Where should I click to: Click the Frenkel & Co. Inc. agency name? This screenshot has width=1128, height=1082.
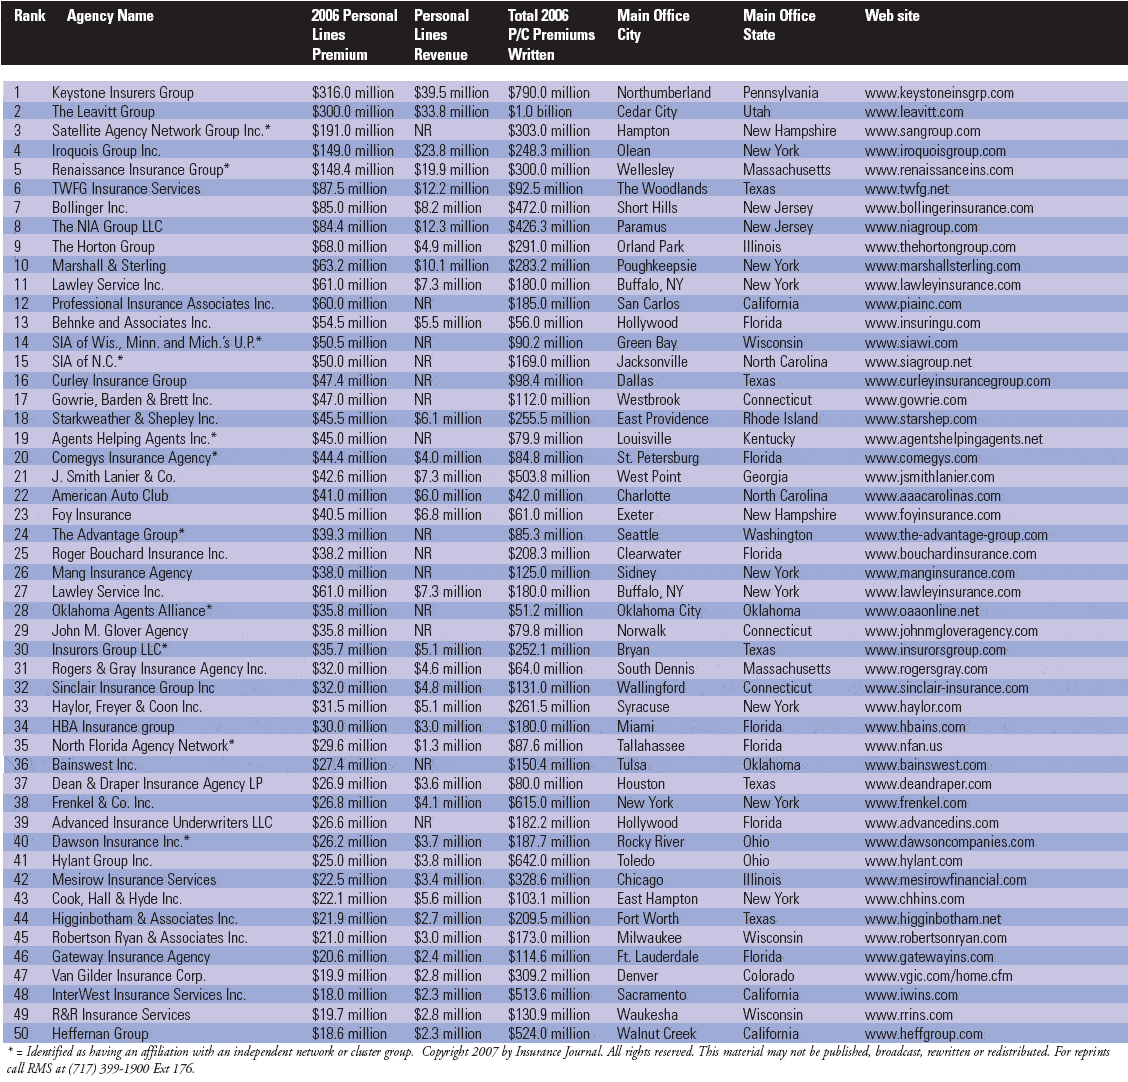[103, 803]
